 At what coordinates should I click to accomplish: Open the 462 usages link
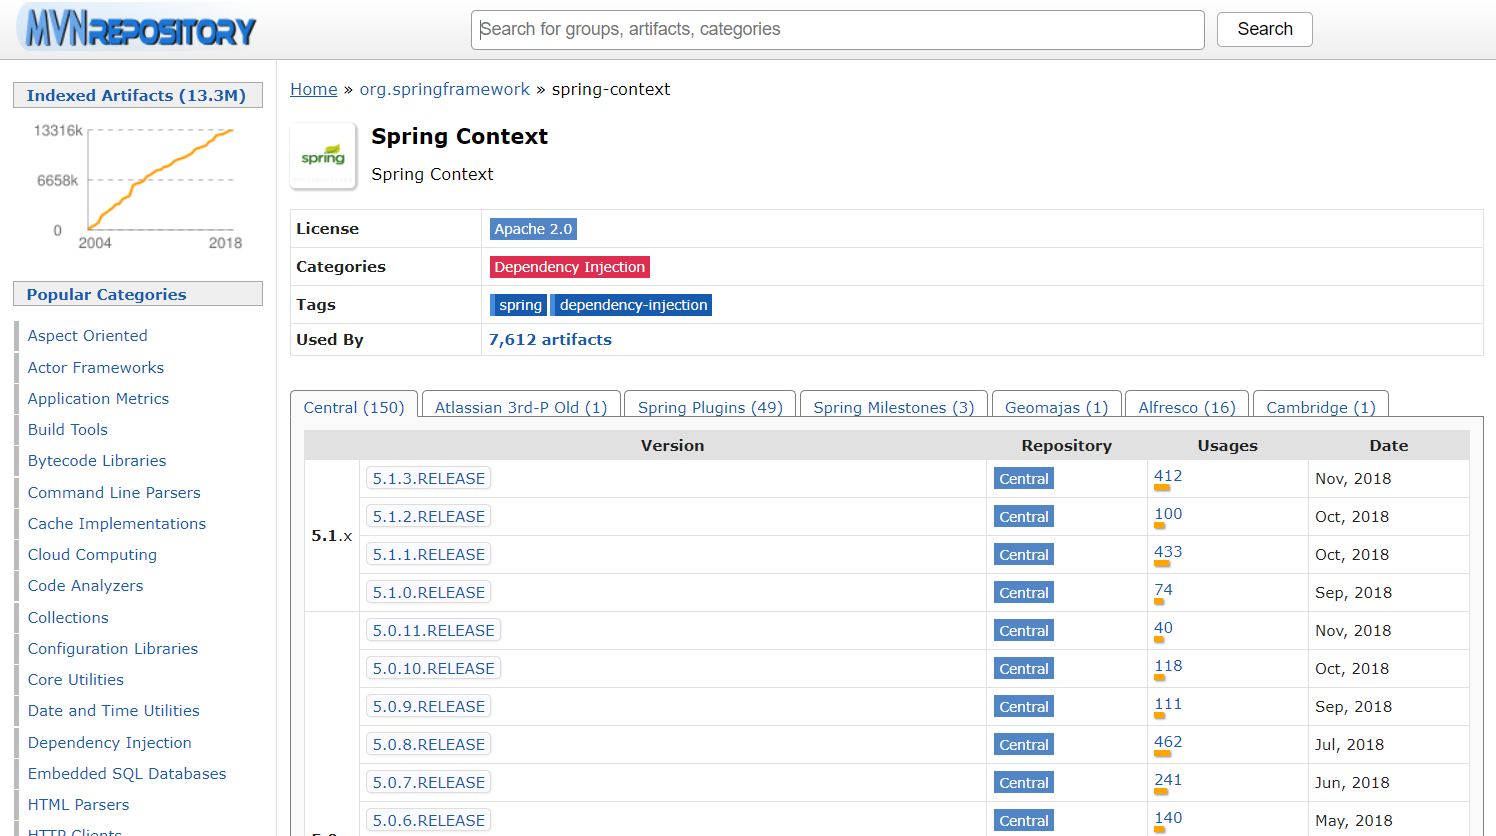(x=1168, y=742)
